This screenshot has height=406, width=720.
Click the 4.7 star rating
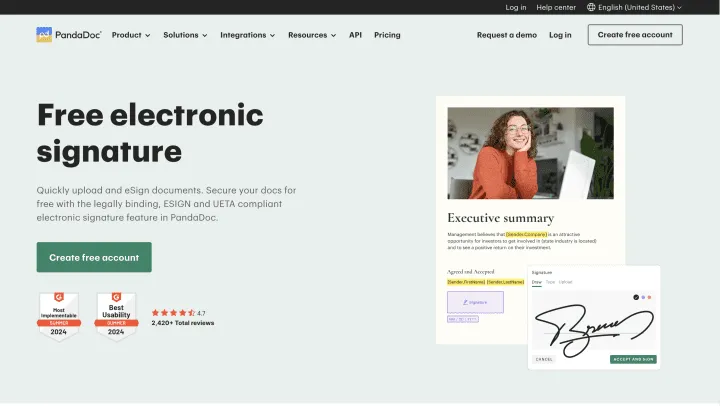click(x=178, y=313)
